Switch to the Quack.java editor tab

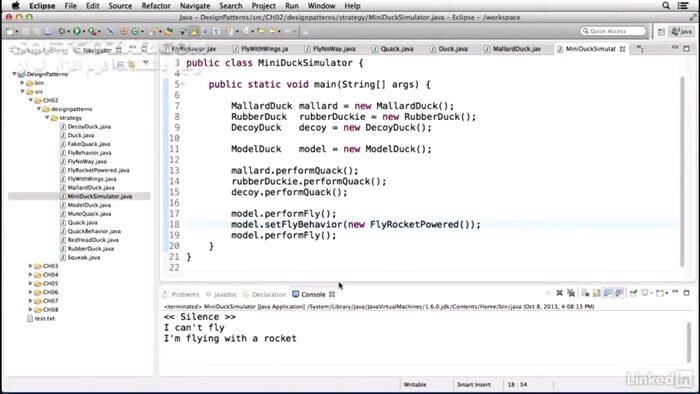click(x=393, y=49)
